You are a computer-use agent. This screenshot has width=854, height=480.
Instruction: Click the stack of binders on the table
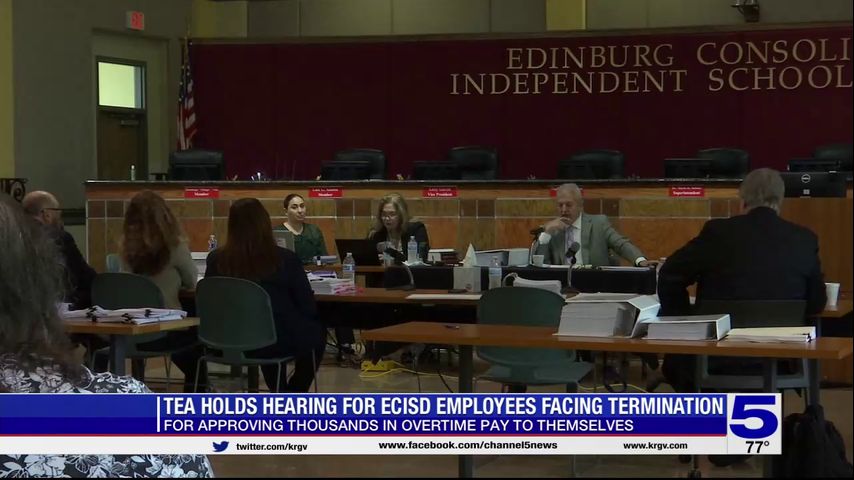[x=607, y=316]
